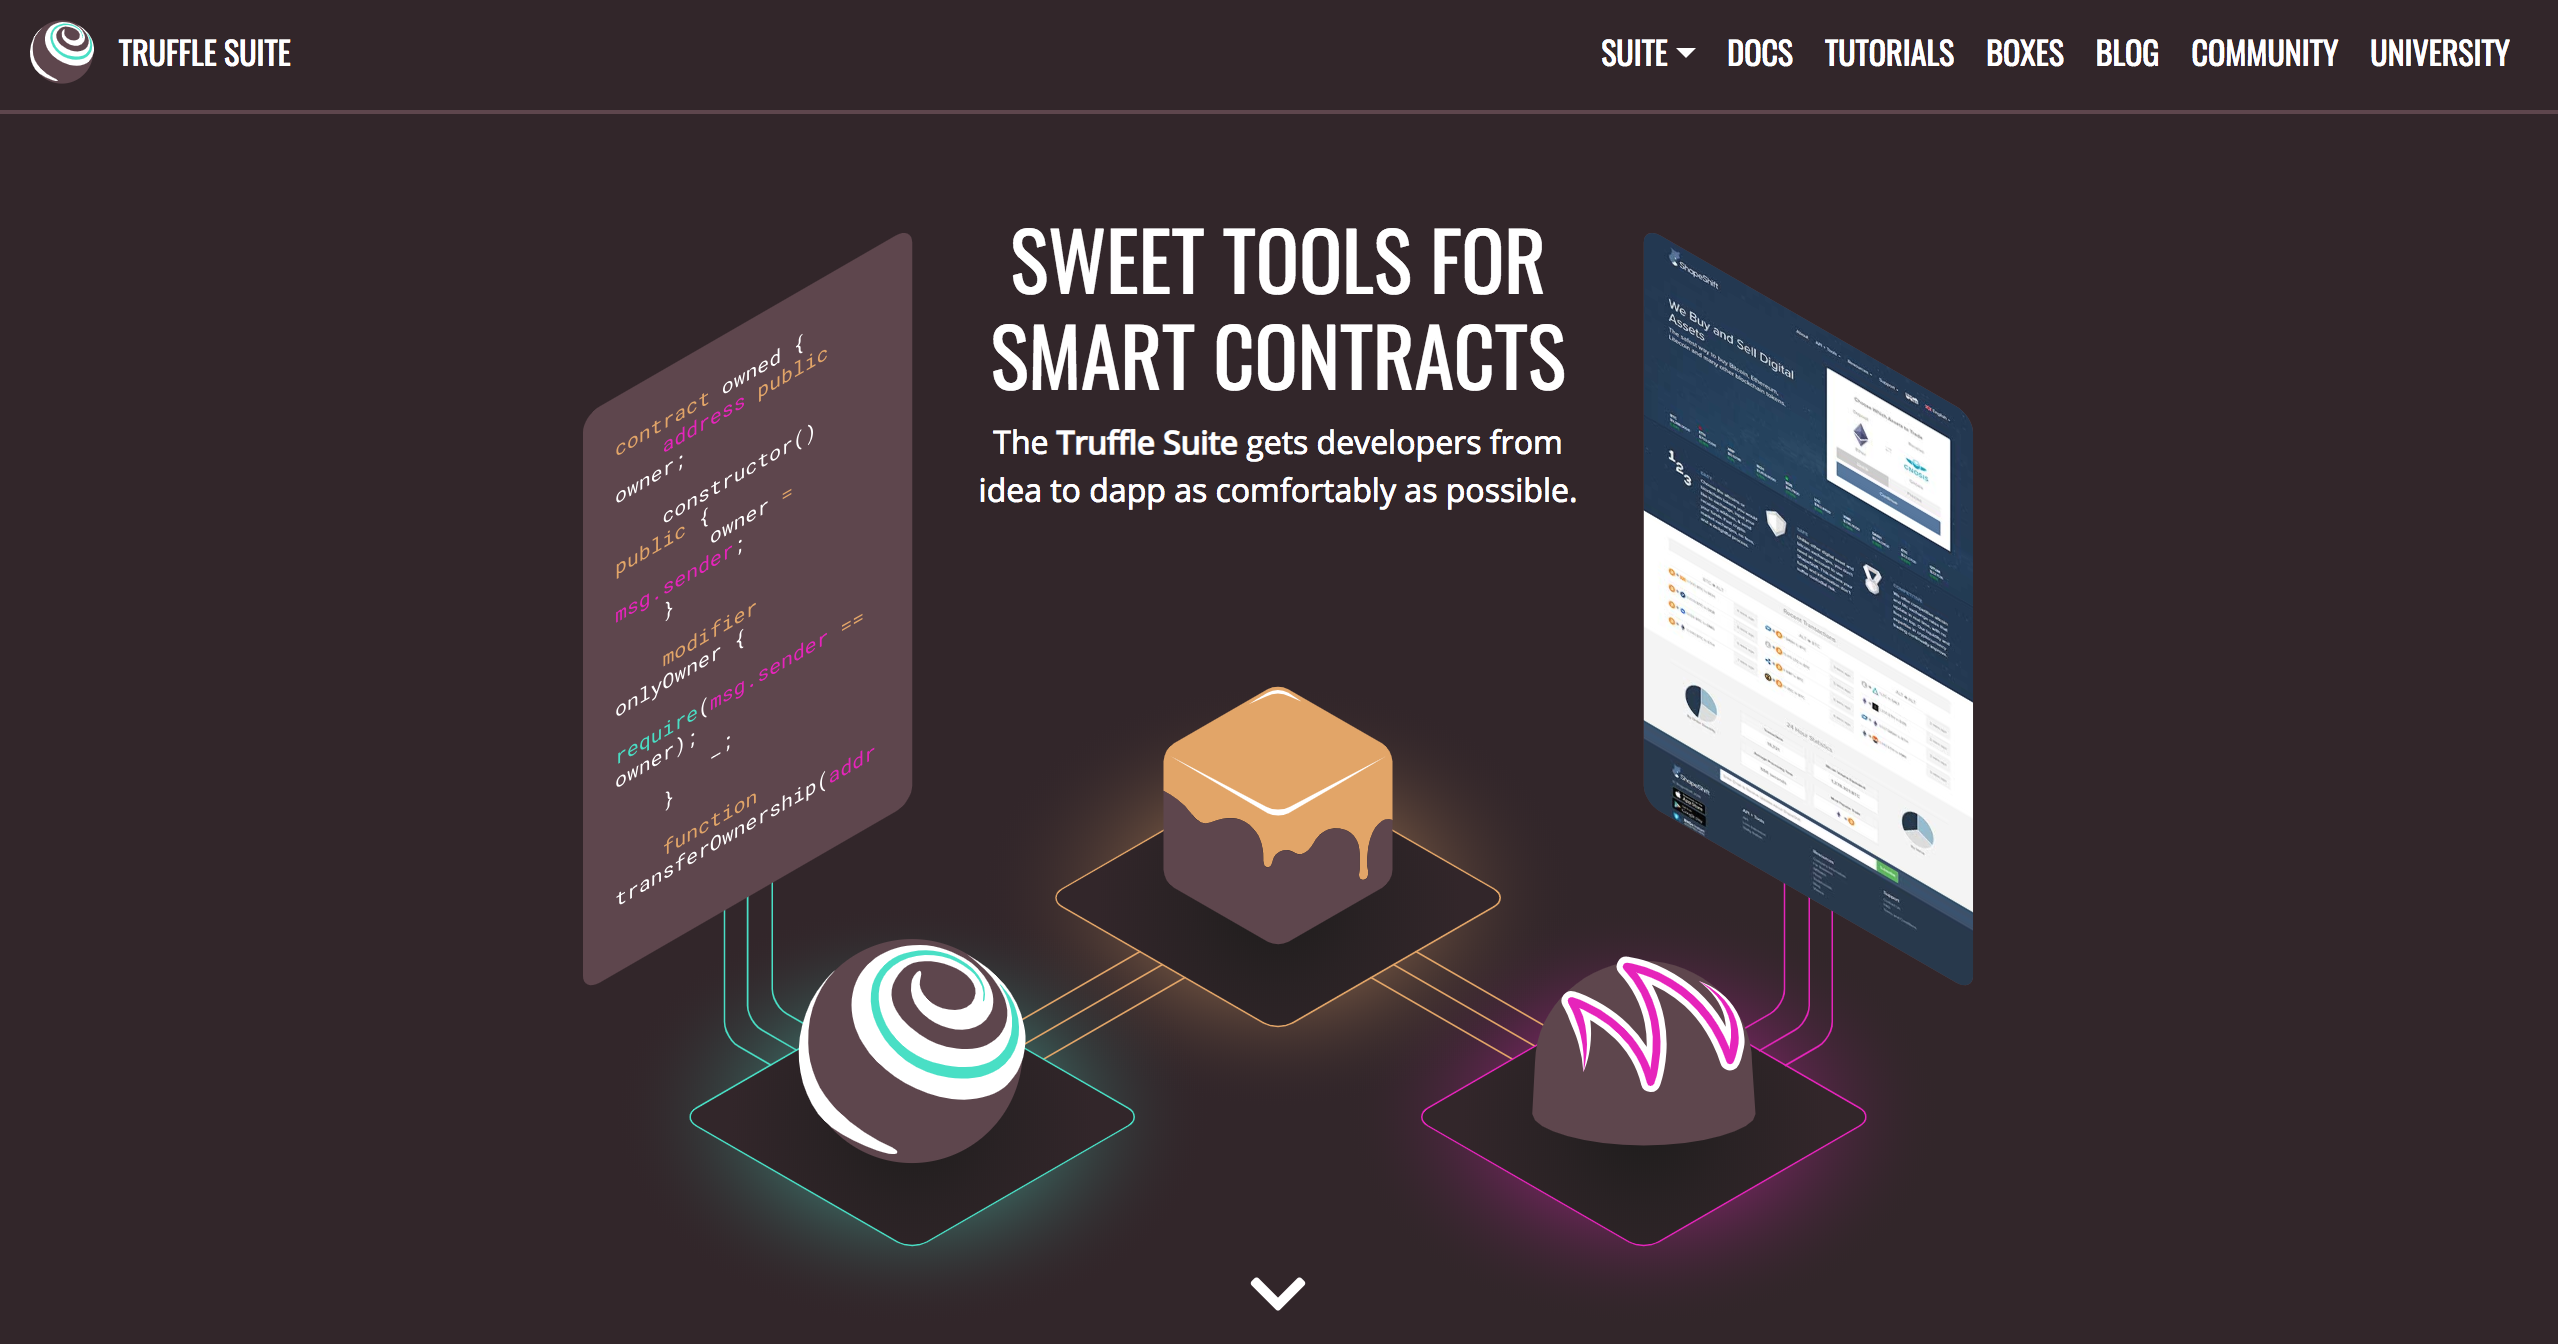
Task: Click the Truffle Suite logo icon
Action: coord(66,52)
